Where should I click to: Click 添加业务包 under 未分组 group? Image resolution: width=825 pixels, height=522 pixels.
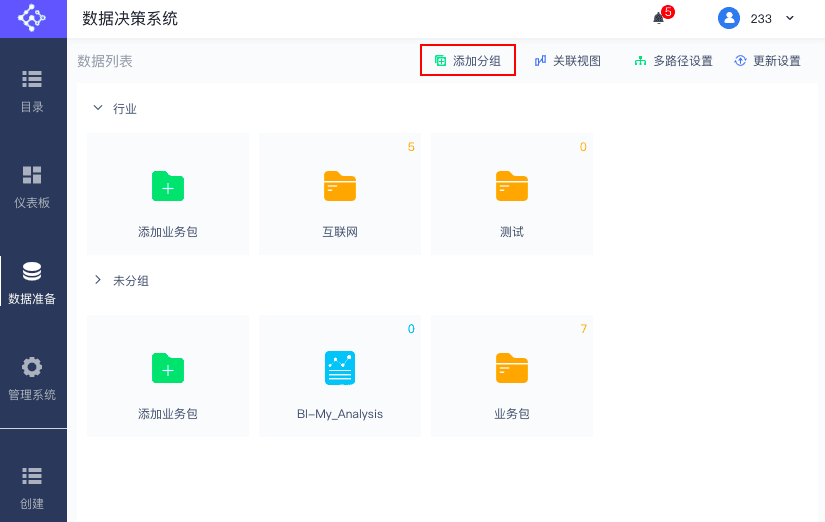click(x=168, y=376)
